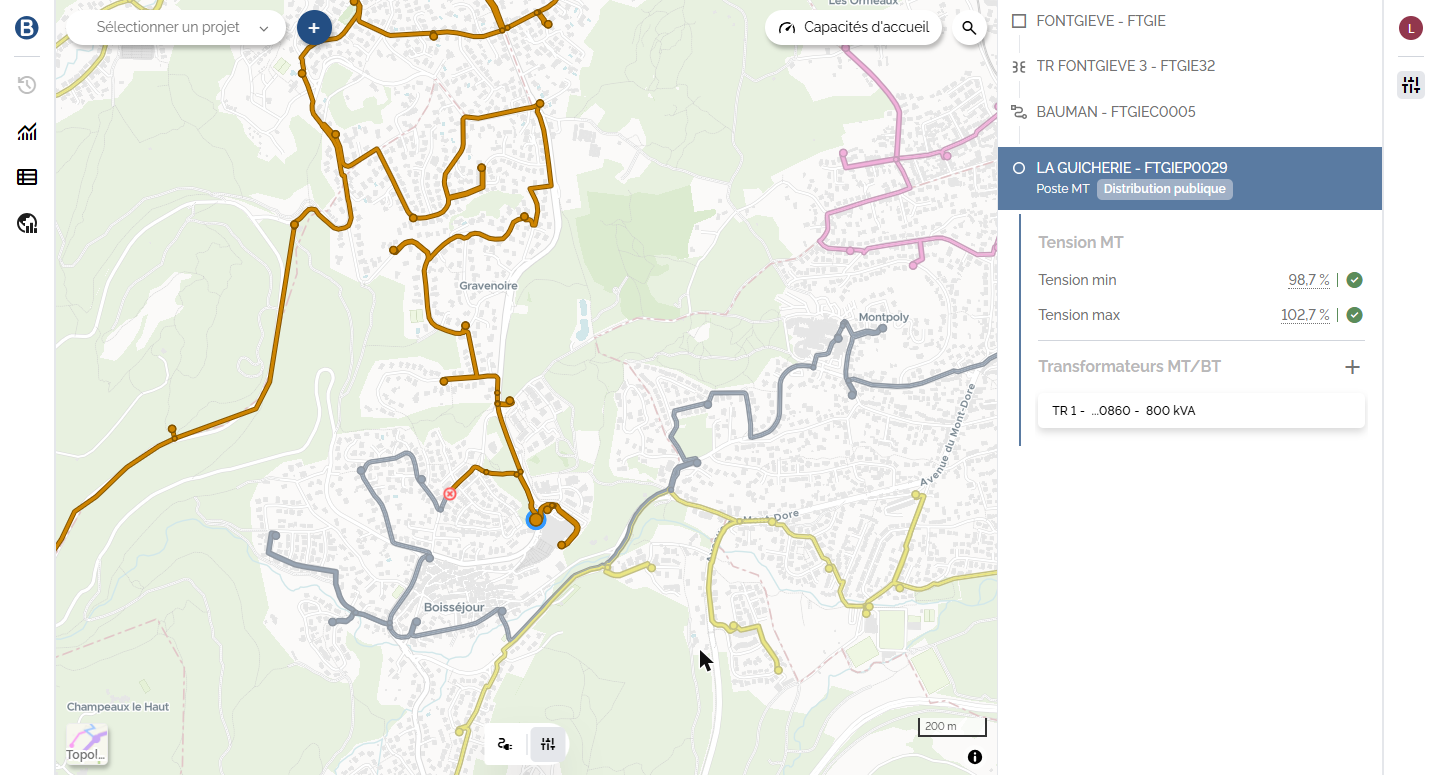This screenshot has height=775, width=1438.
Task: Open the table list view icon
Action: (27, 177)
